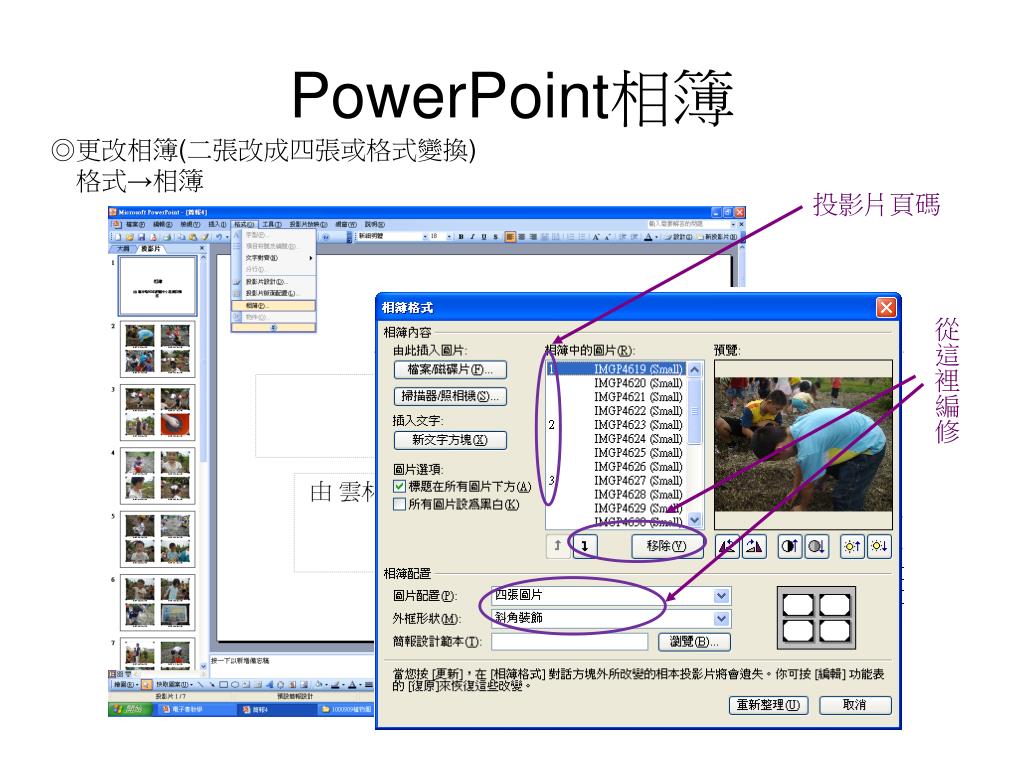This screenshot has width=1024, height=768.
Task: Click Save icon in PowerPoint toolbar
Action: tap(142, 236)
